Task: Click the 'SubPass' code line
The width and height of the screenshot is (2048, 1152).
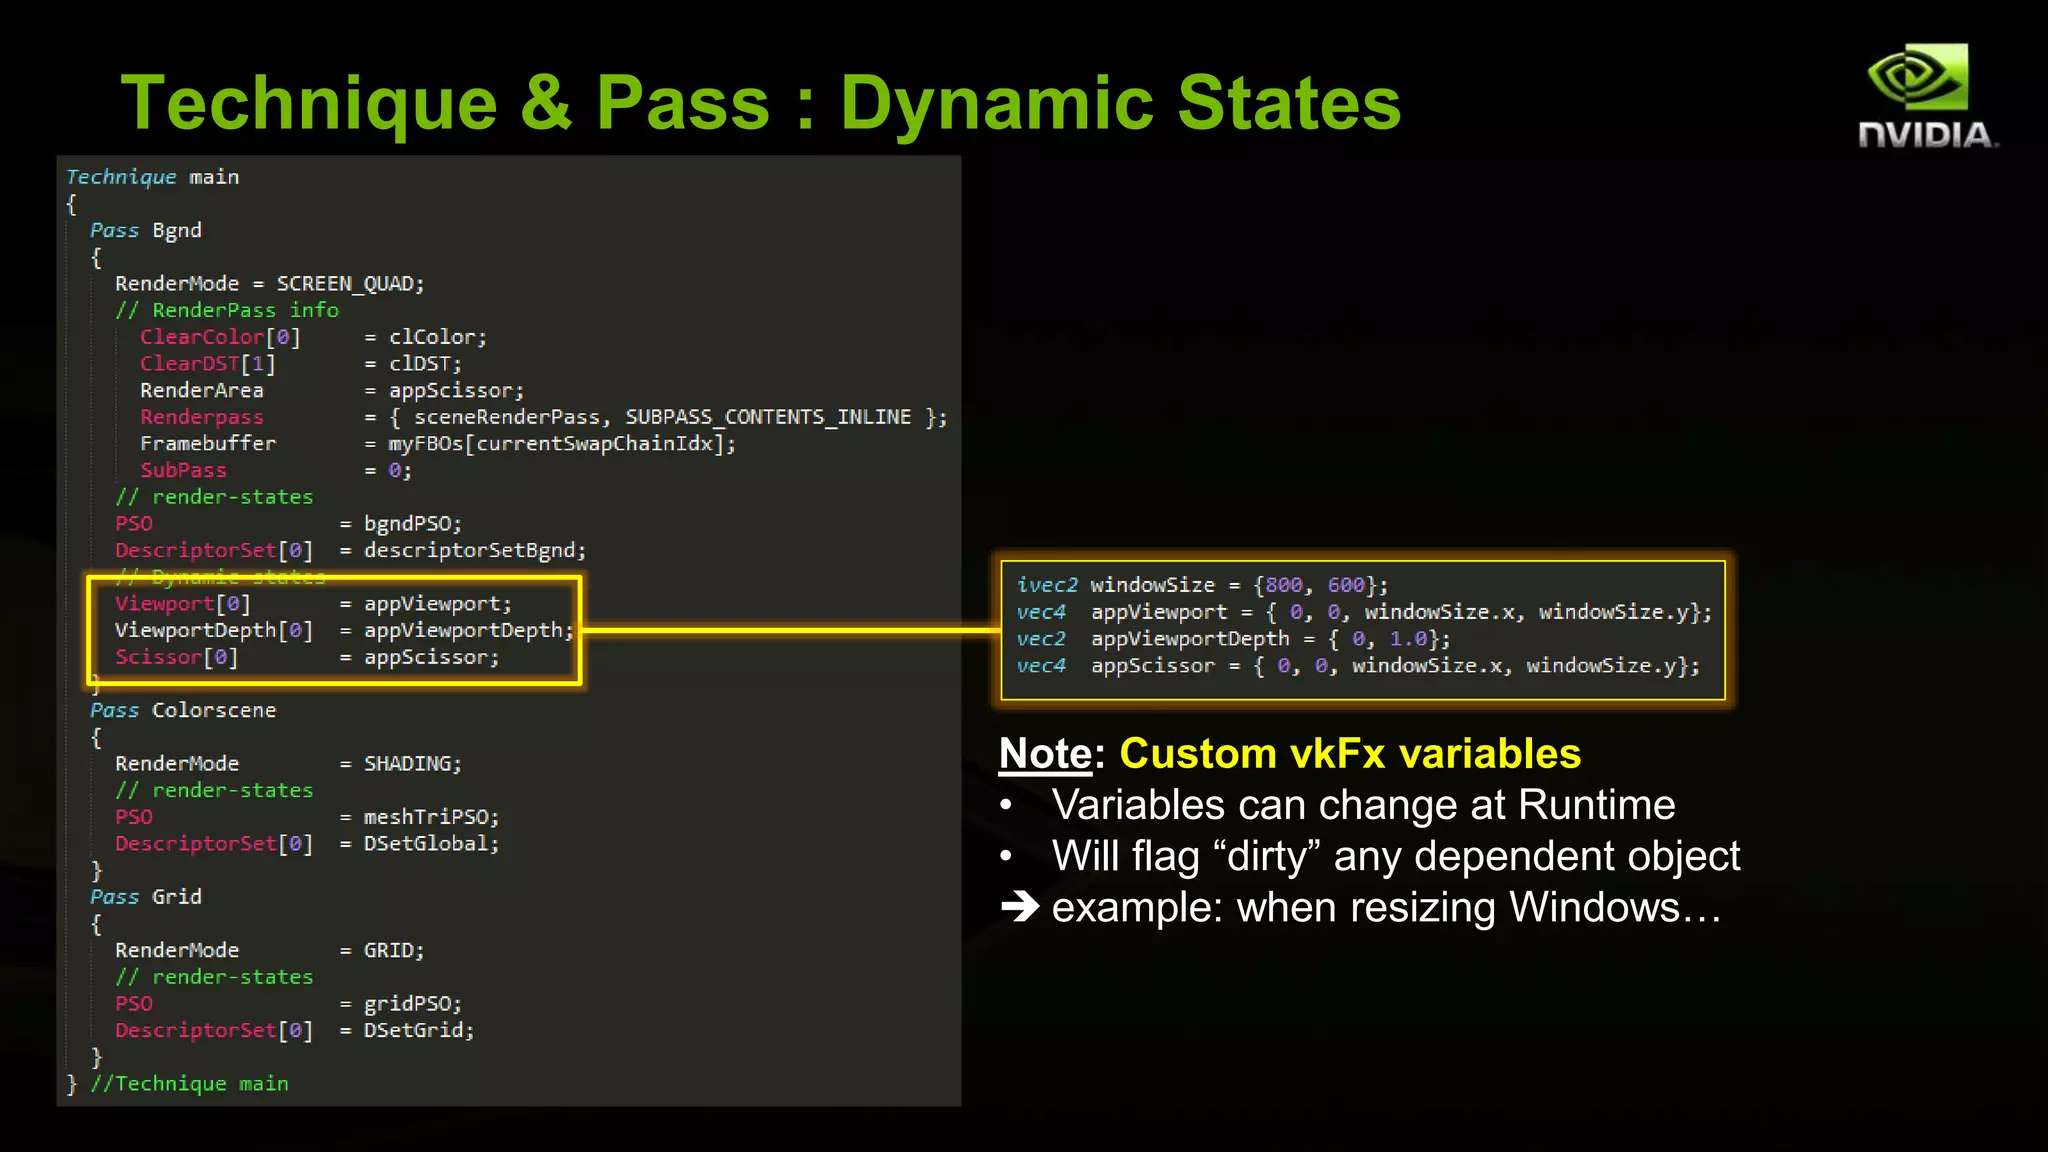Action: tap(276, 470)
